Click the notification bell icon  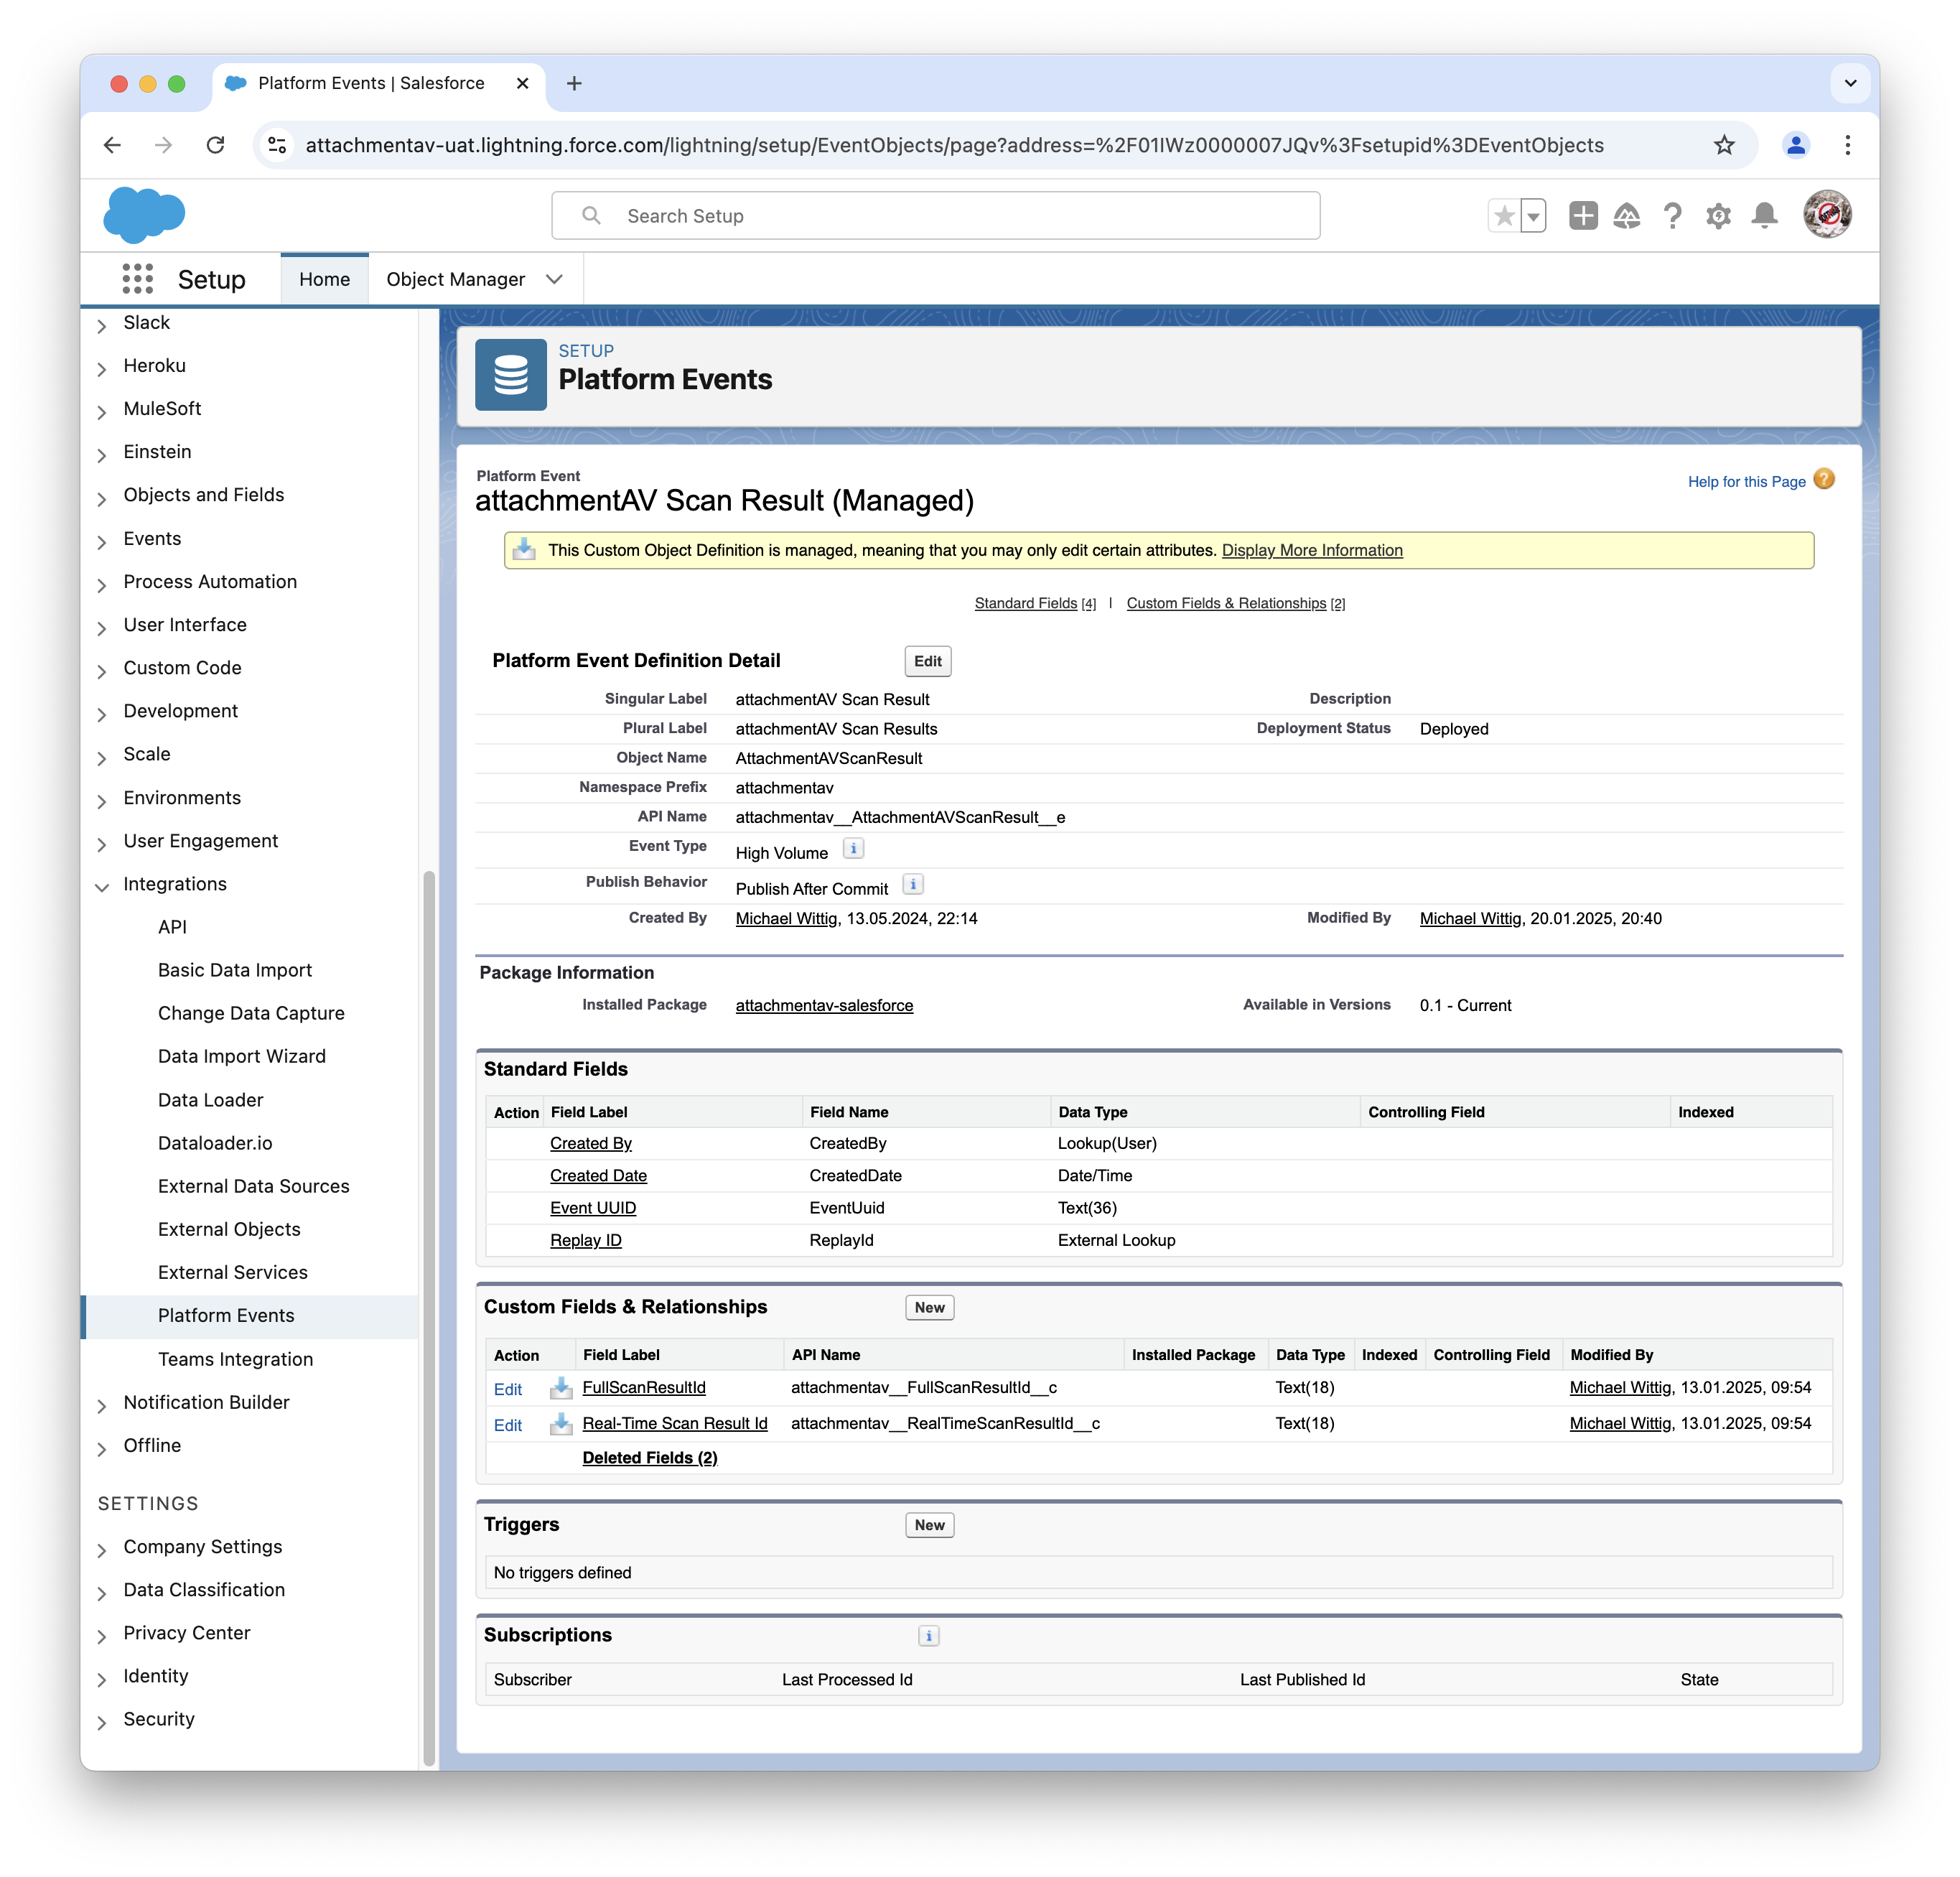[1765, 213]
